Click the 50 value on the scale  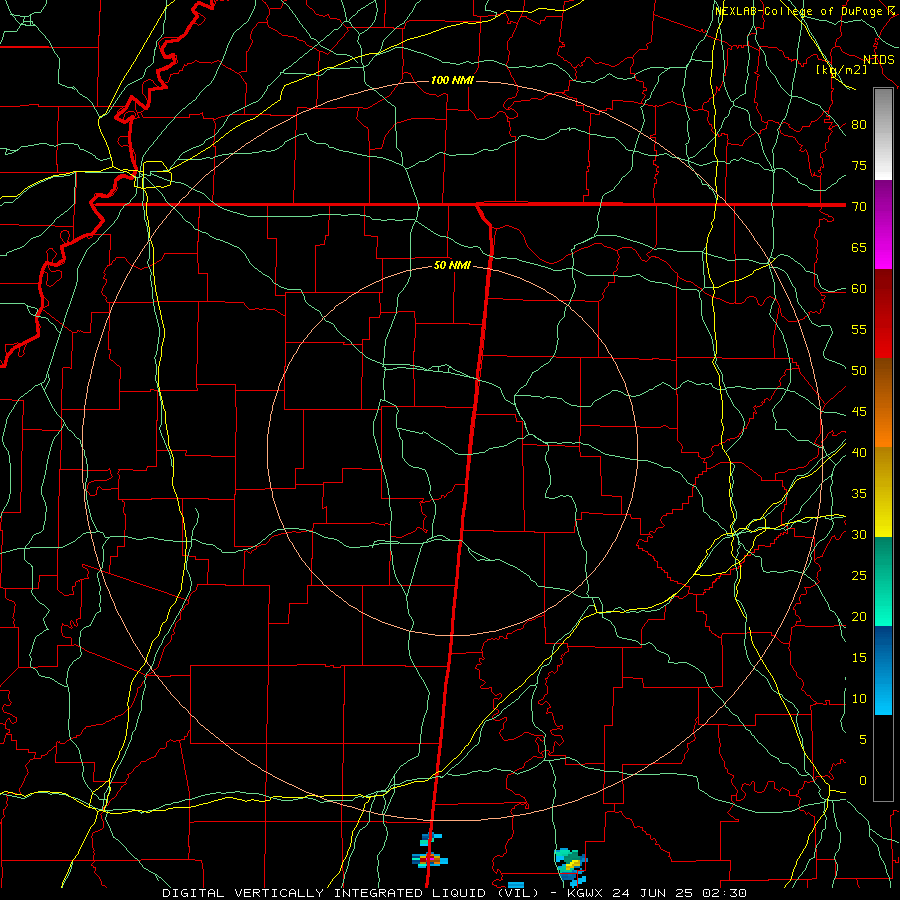coord(859,371)
